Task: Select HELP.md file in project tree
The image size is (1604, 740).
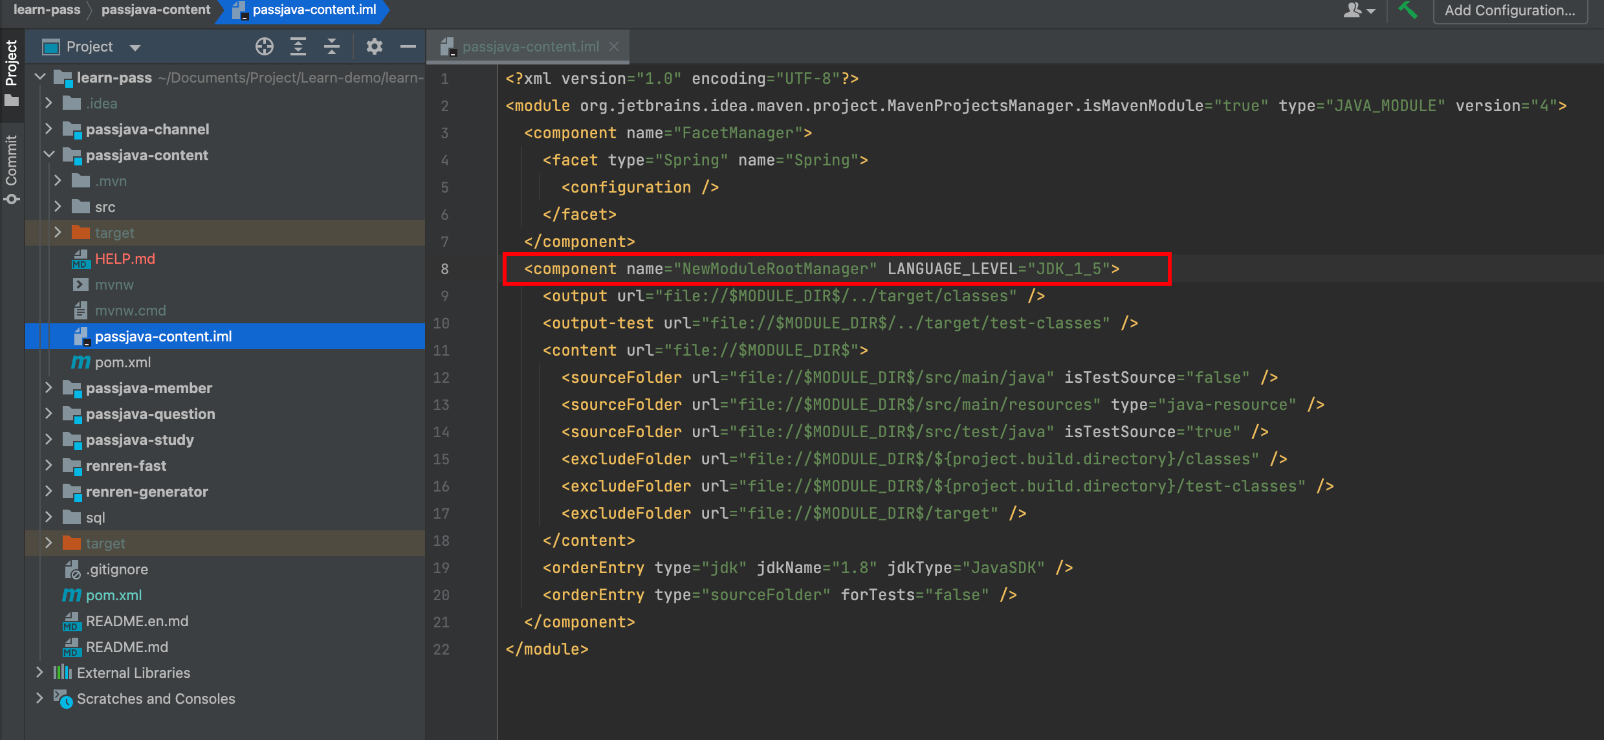Action: tap(125, 259)
